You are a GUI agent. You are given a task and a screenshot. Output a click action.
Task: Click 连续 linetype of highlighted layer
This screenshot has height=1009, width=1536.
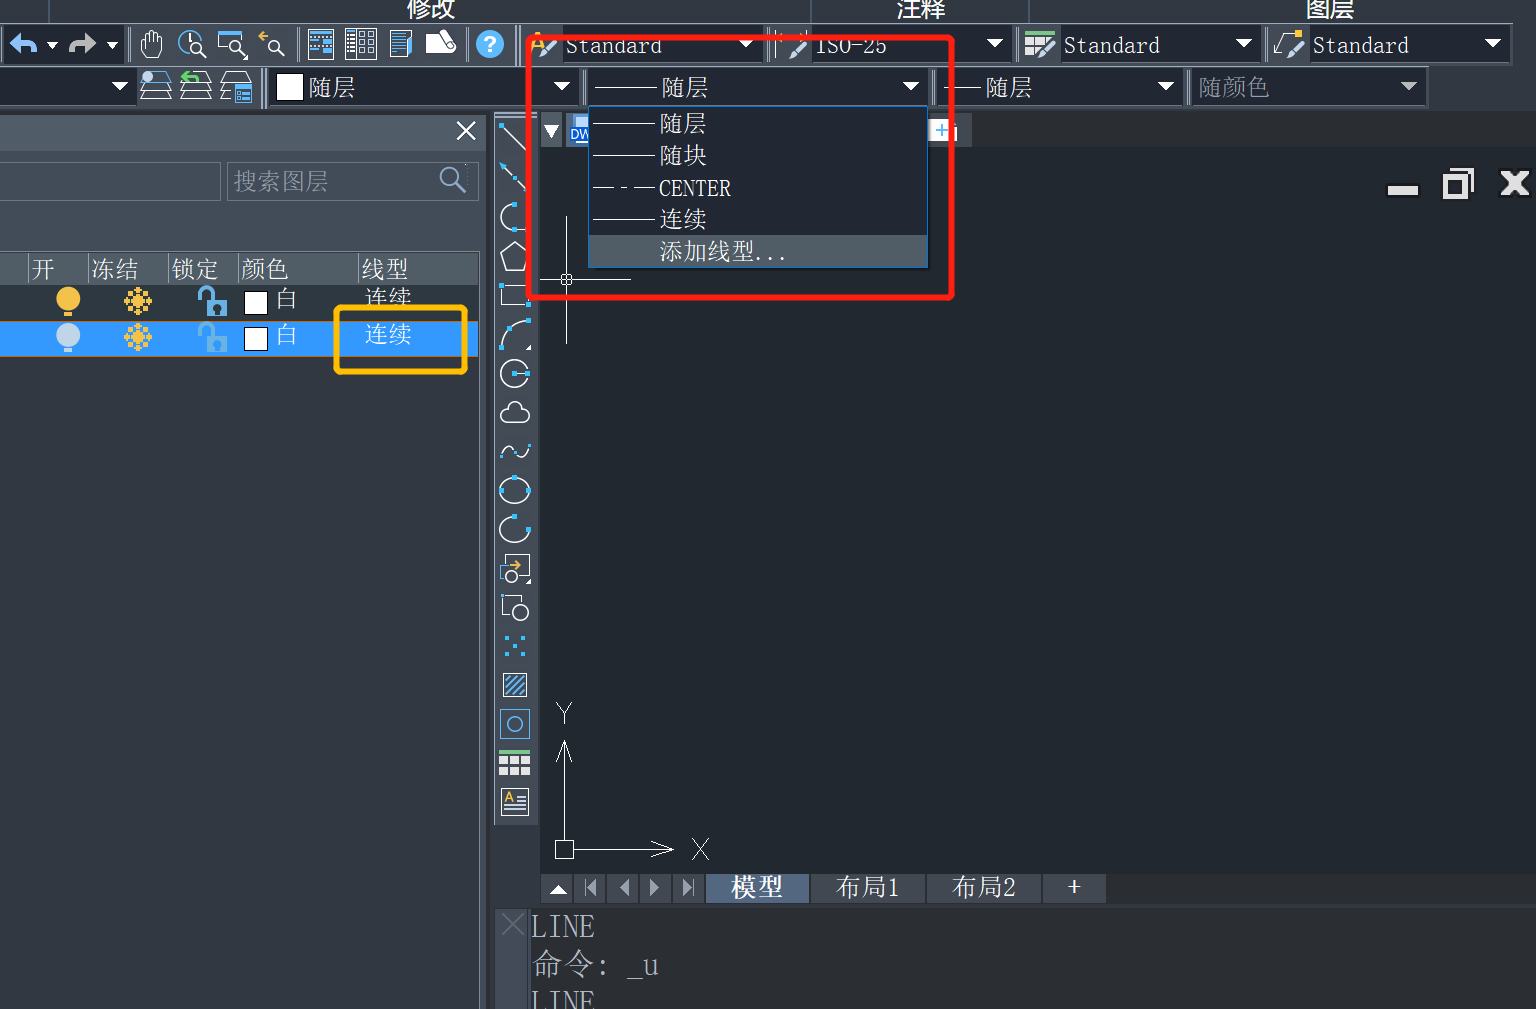[388, 335]
